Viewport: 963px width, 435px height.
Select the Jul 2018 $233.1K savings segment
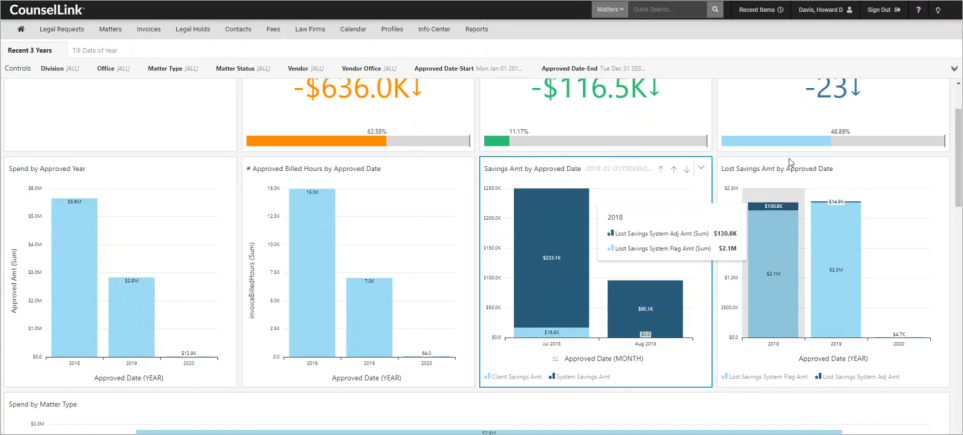click(552, 258)
